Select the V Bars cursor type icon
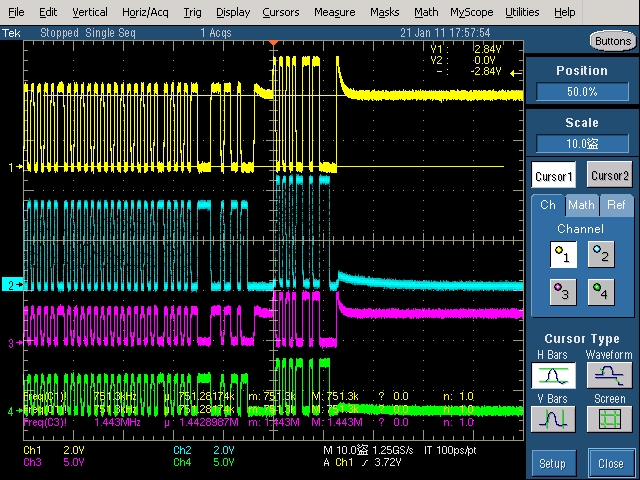 point(553,419)
